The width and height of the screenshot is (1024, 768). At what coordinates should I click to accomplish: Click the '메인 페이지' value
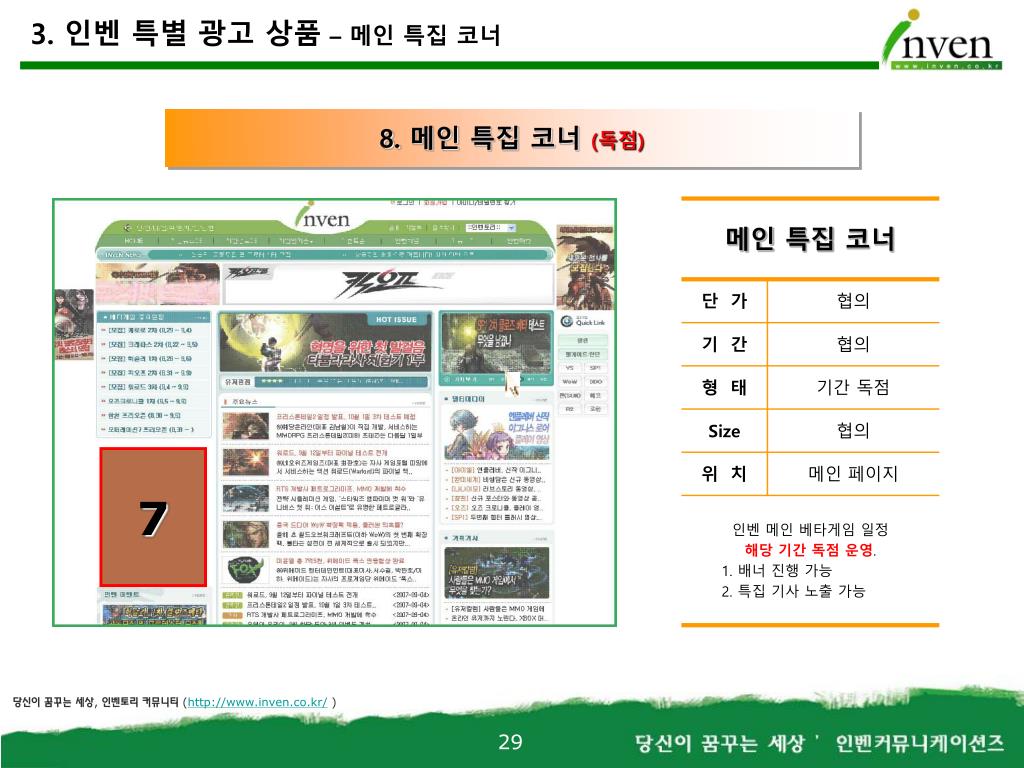pos(853,473)
